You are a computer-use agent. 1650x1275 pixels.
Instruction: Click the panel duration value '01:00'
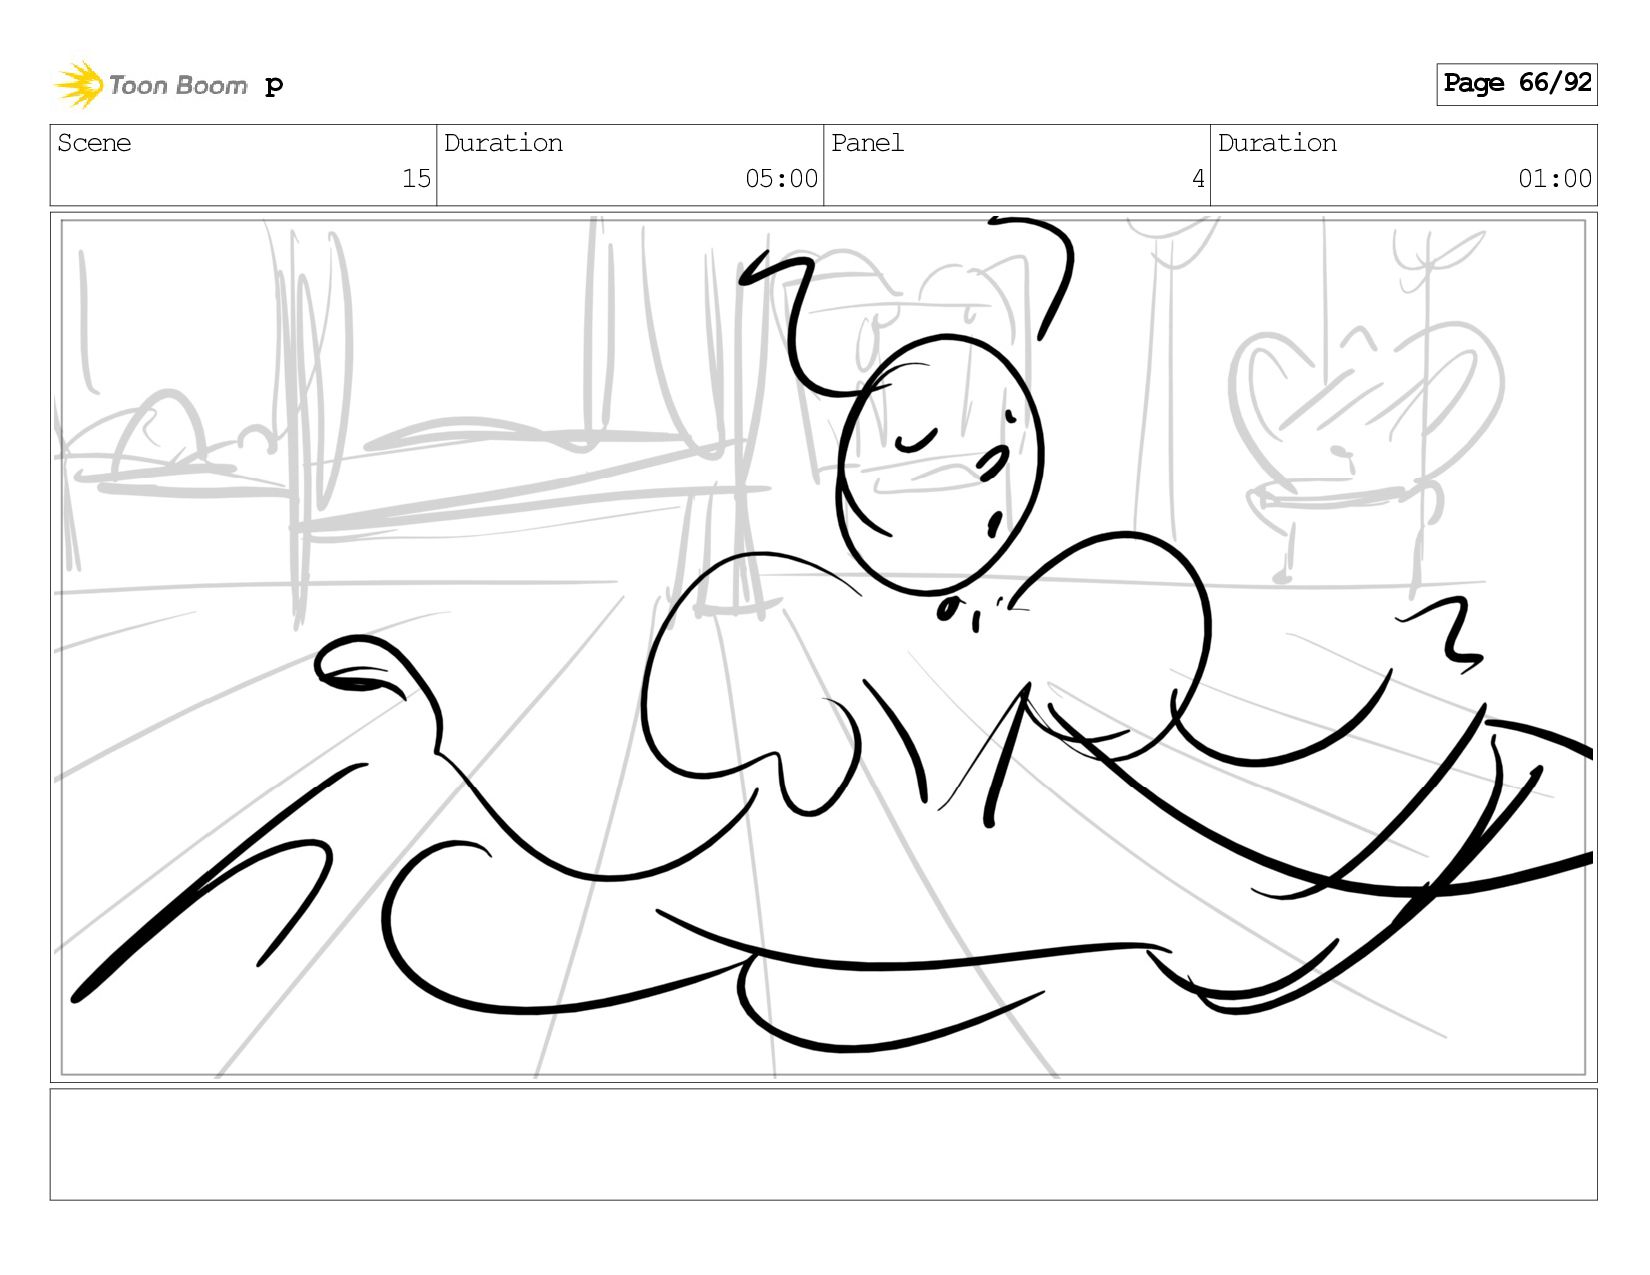point(1554,179)
